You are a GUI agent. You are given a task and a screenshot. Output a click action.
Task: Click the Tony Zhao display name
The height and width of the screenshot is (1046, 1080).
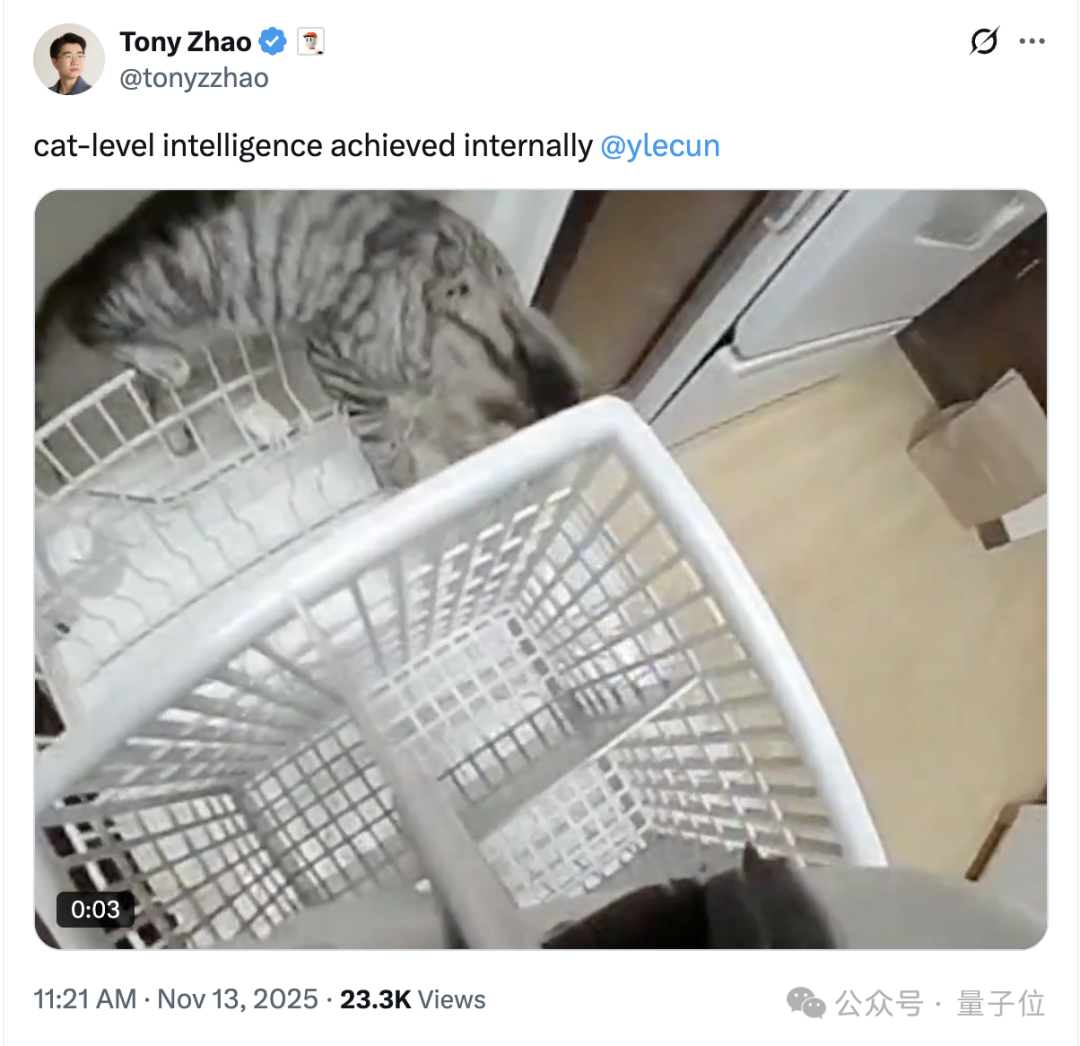click(x=185, y=42)
